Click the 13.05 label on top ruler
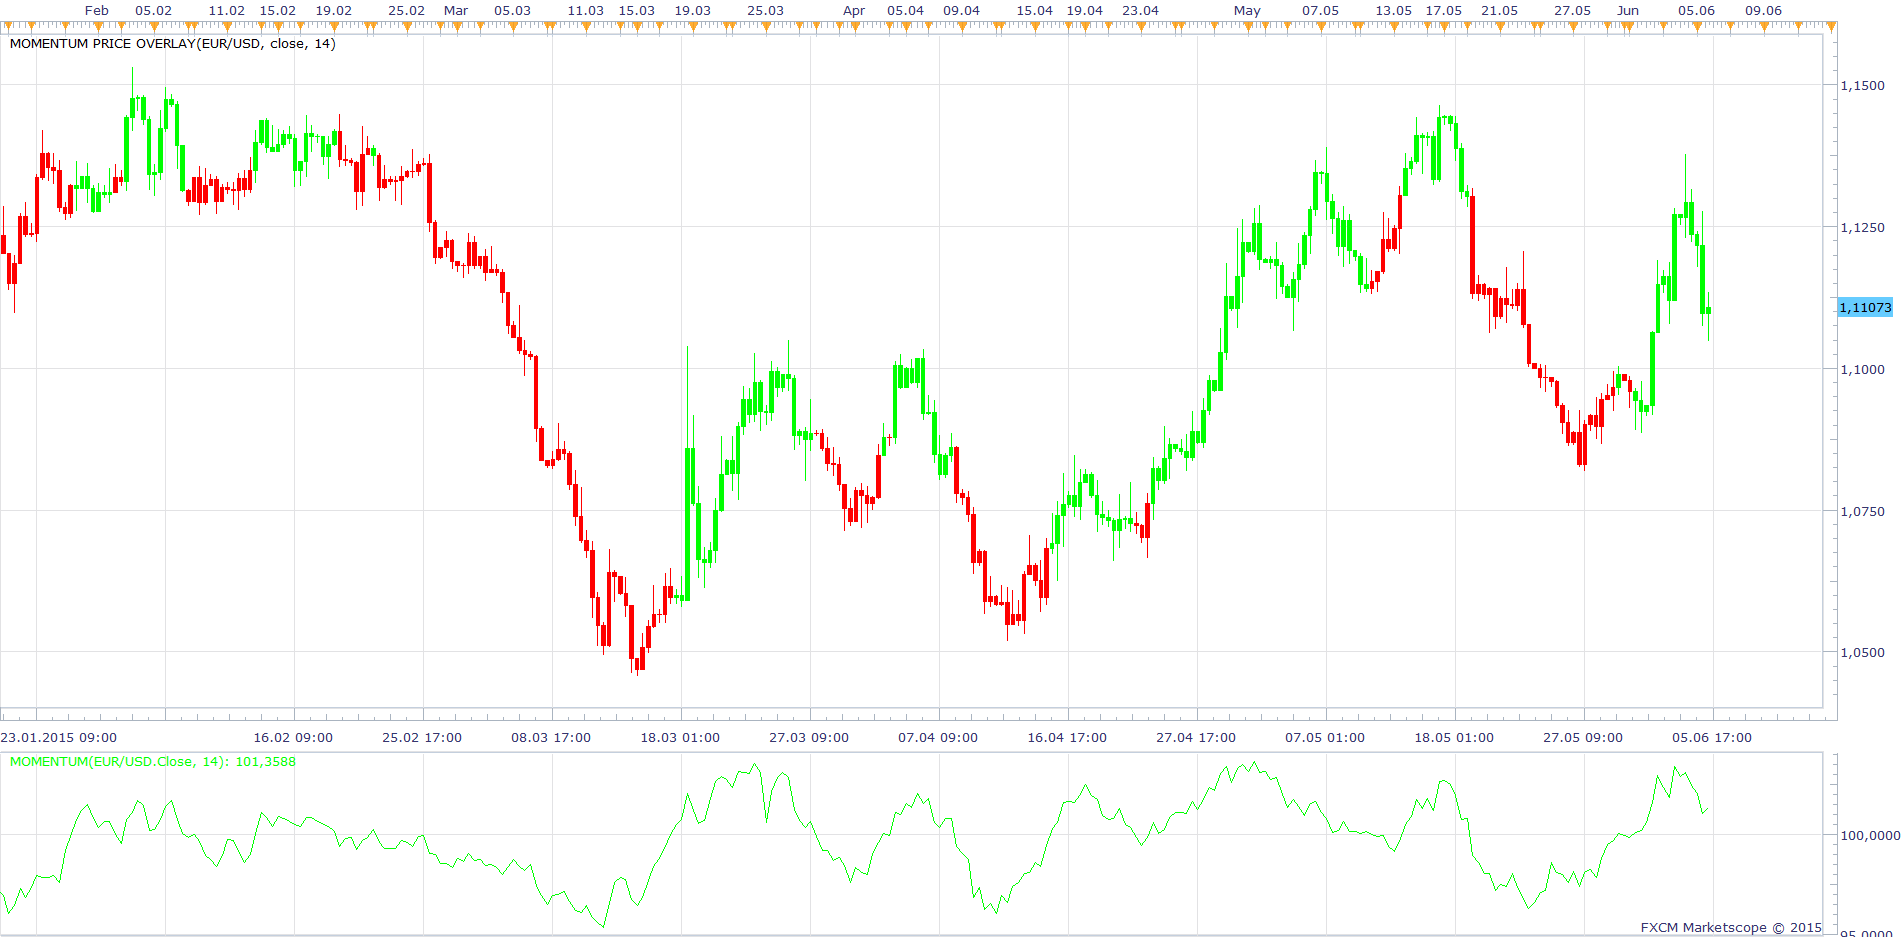This screenshot has width=1903, height=937. [1394, 11]
